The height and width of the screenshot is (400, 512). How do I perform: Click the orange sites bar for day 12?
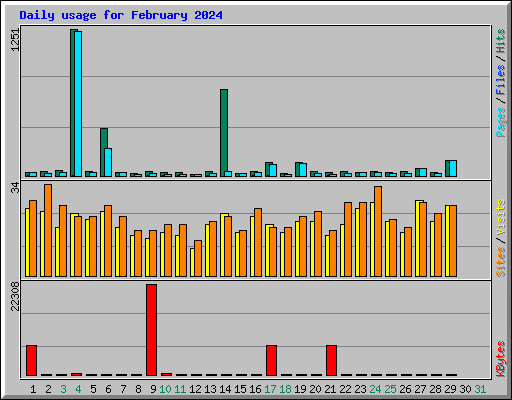point(198,258)
